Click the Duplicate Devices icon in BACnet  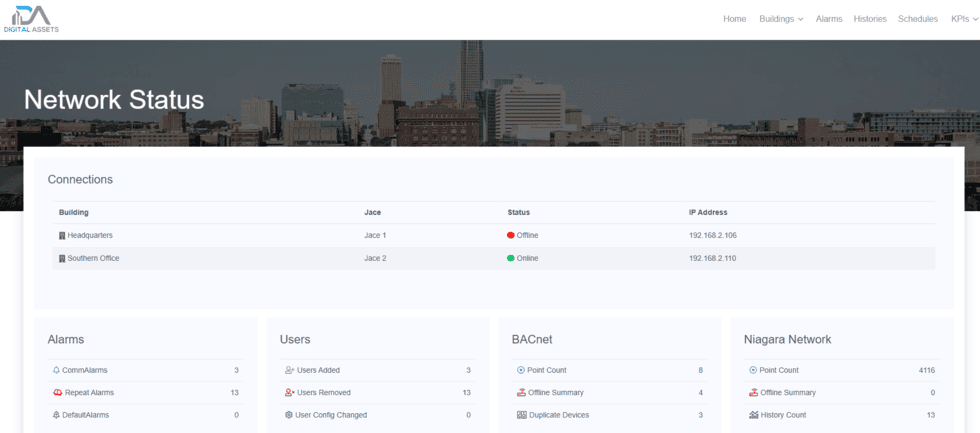[521, 415]
